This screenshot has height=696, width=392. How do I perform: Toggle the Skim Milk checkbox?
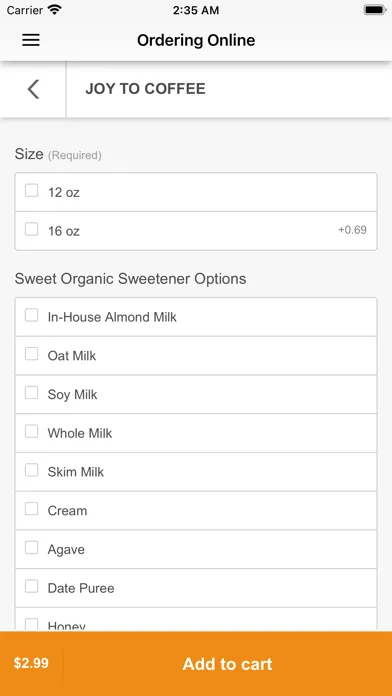coord(32,470)
